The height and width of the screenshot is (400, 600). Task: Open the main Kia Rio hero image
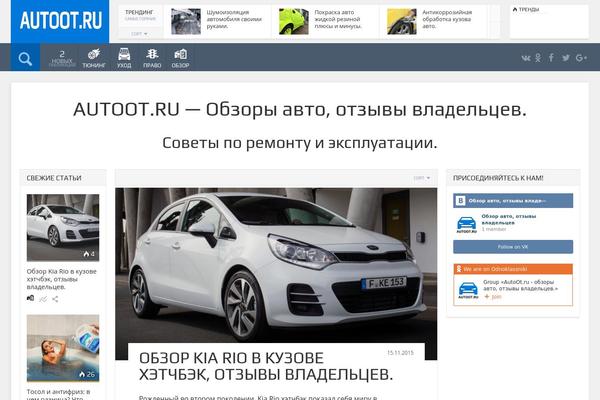(276, 265)
